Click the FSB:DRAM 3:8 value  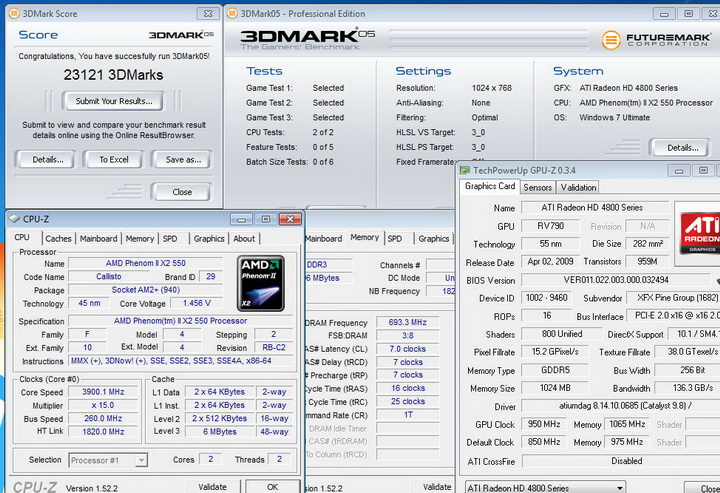click(407, 336)
